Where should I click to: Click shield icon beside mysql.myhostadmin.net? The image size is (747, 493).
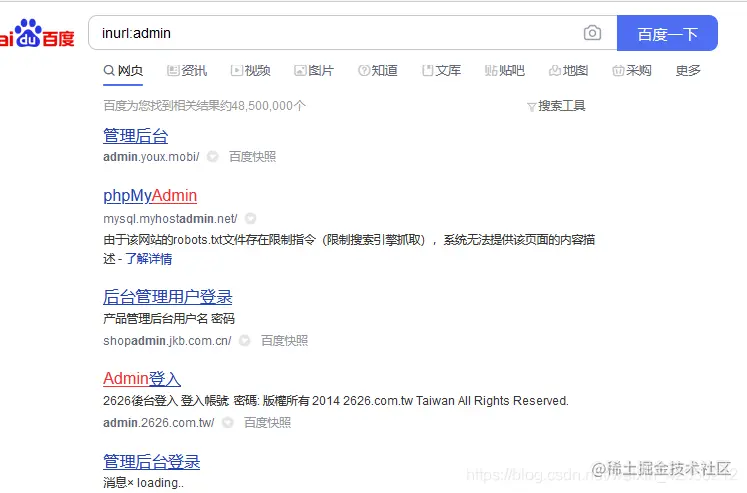click(x=251, y=218)
